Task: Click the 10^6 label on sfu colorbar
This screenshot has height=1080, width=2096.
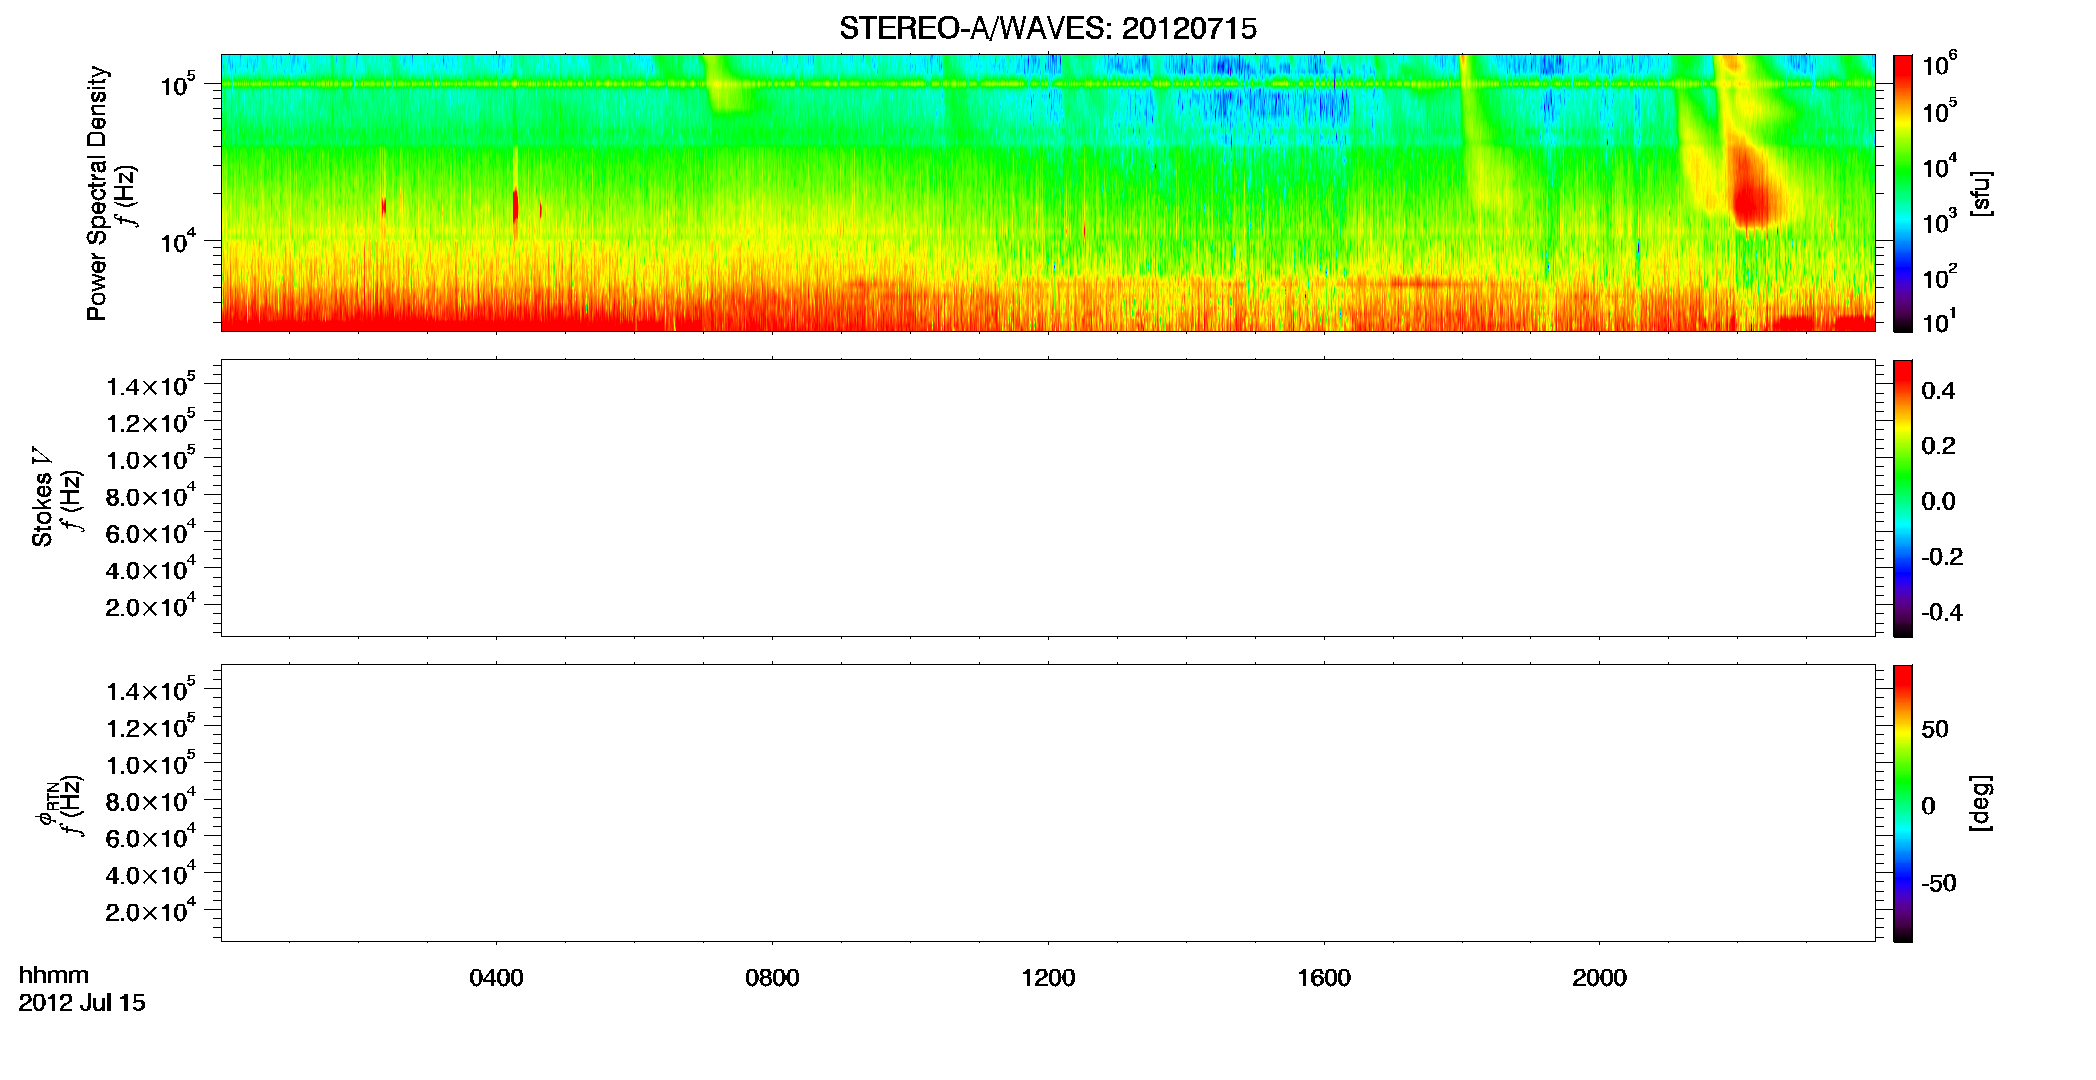Action: (x=1939, y=64)
